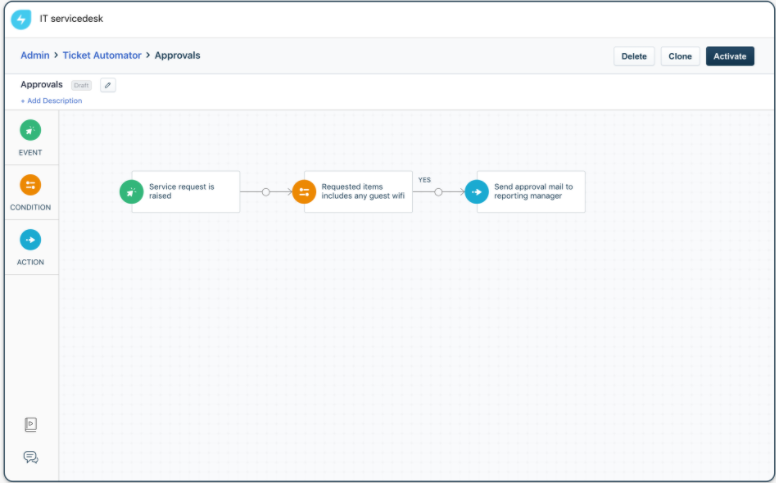Viewport: 776px width, 483px height.
Task: Go to Admin in the breadcrumb
Action: point(35,55)
